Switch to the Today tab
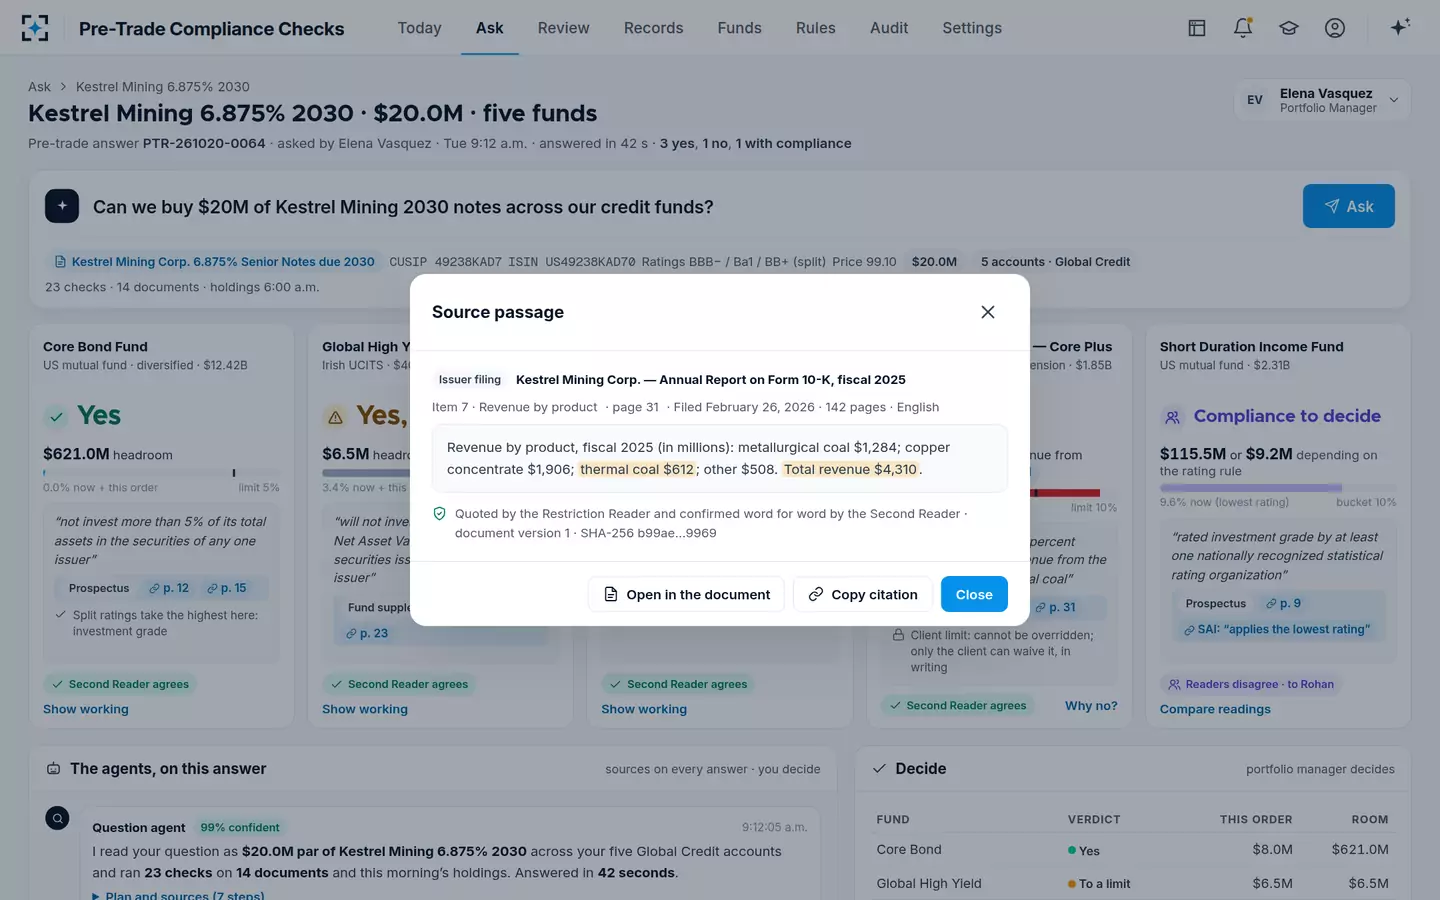Viewport: 1440px width, 900px height. coord(419,28)
